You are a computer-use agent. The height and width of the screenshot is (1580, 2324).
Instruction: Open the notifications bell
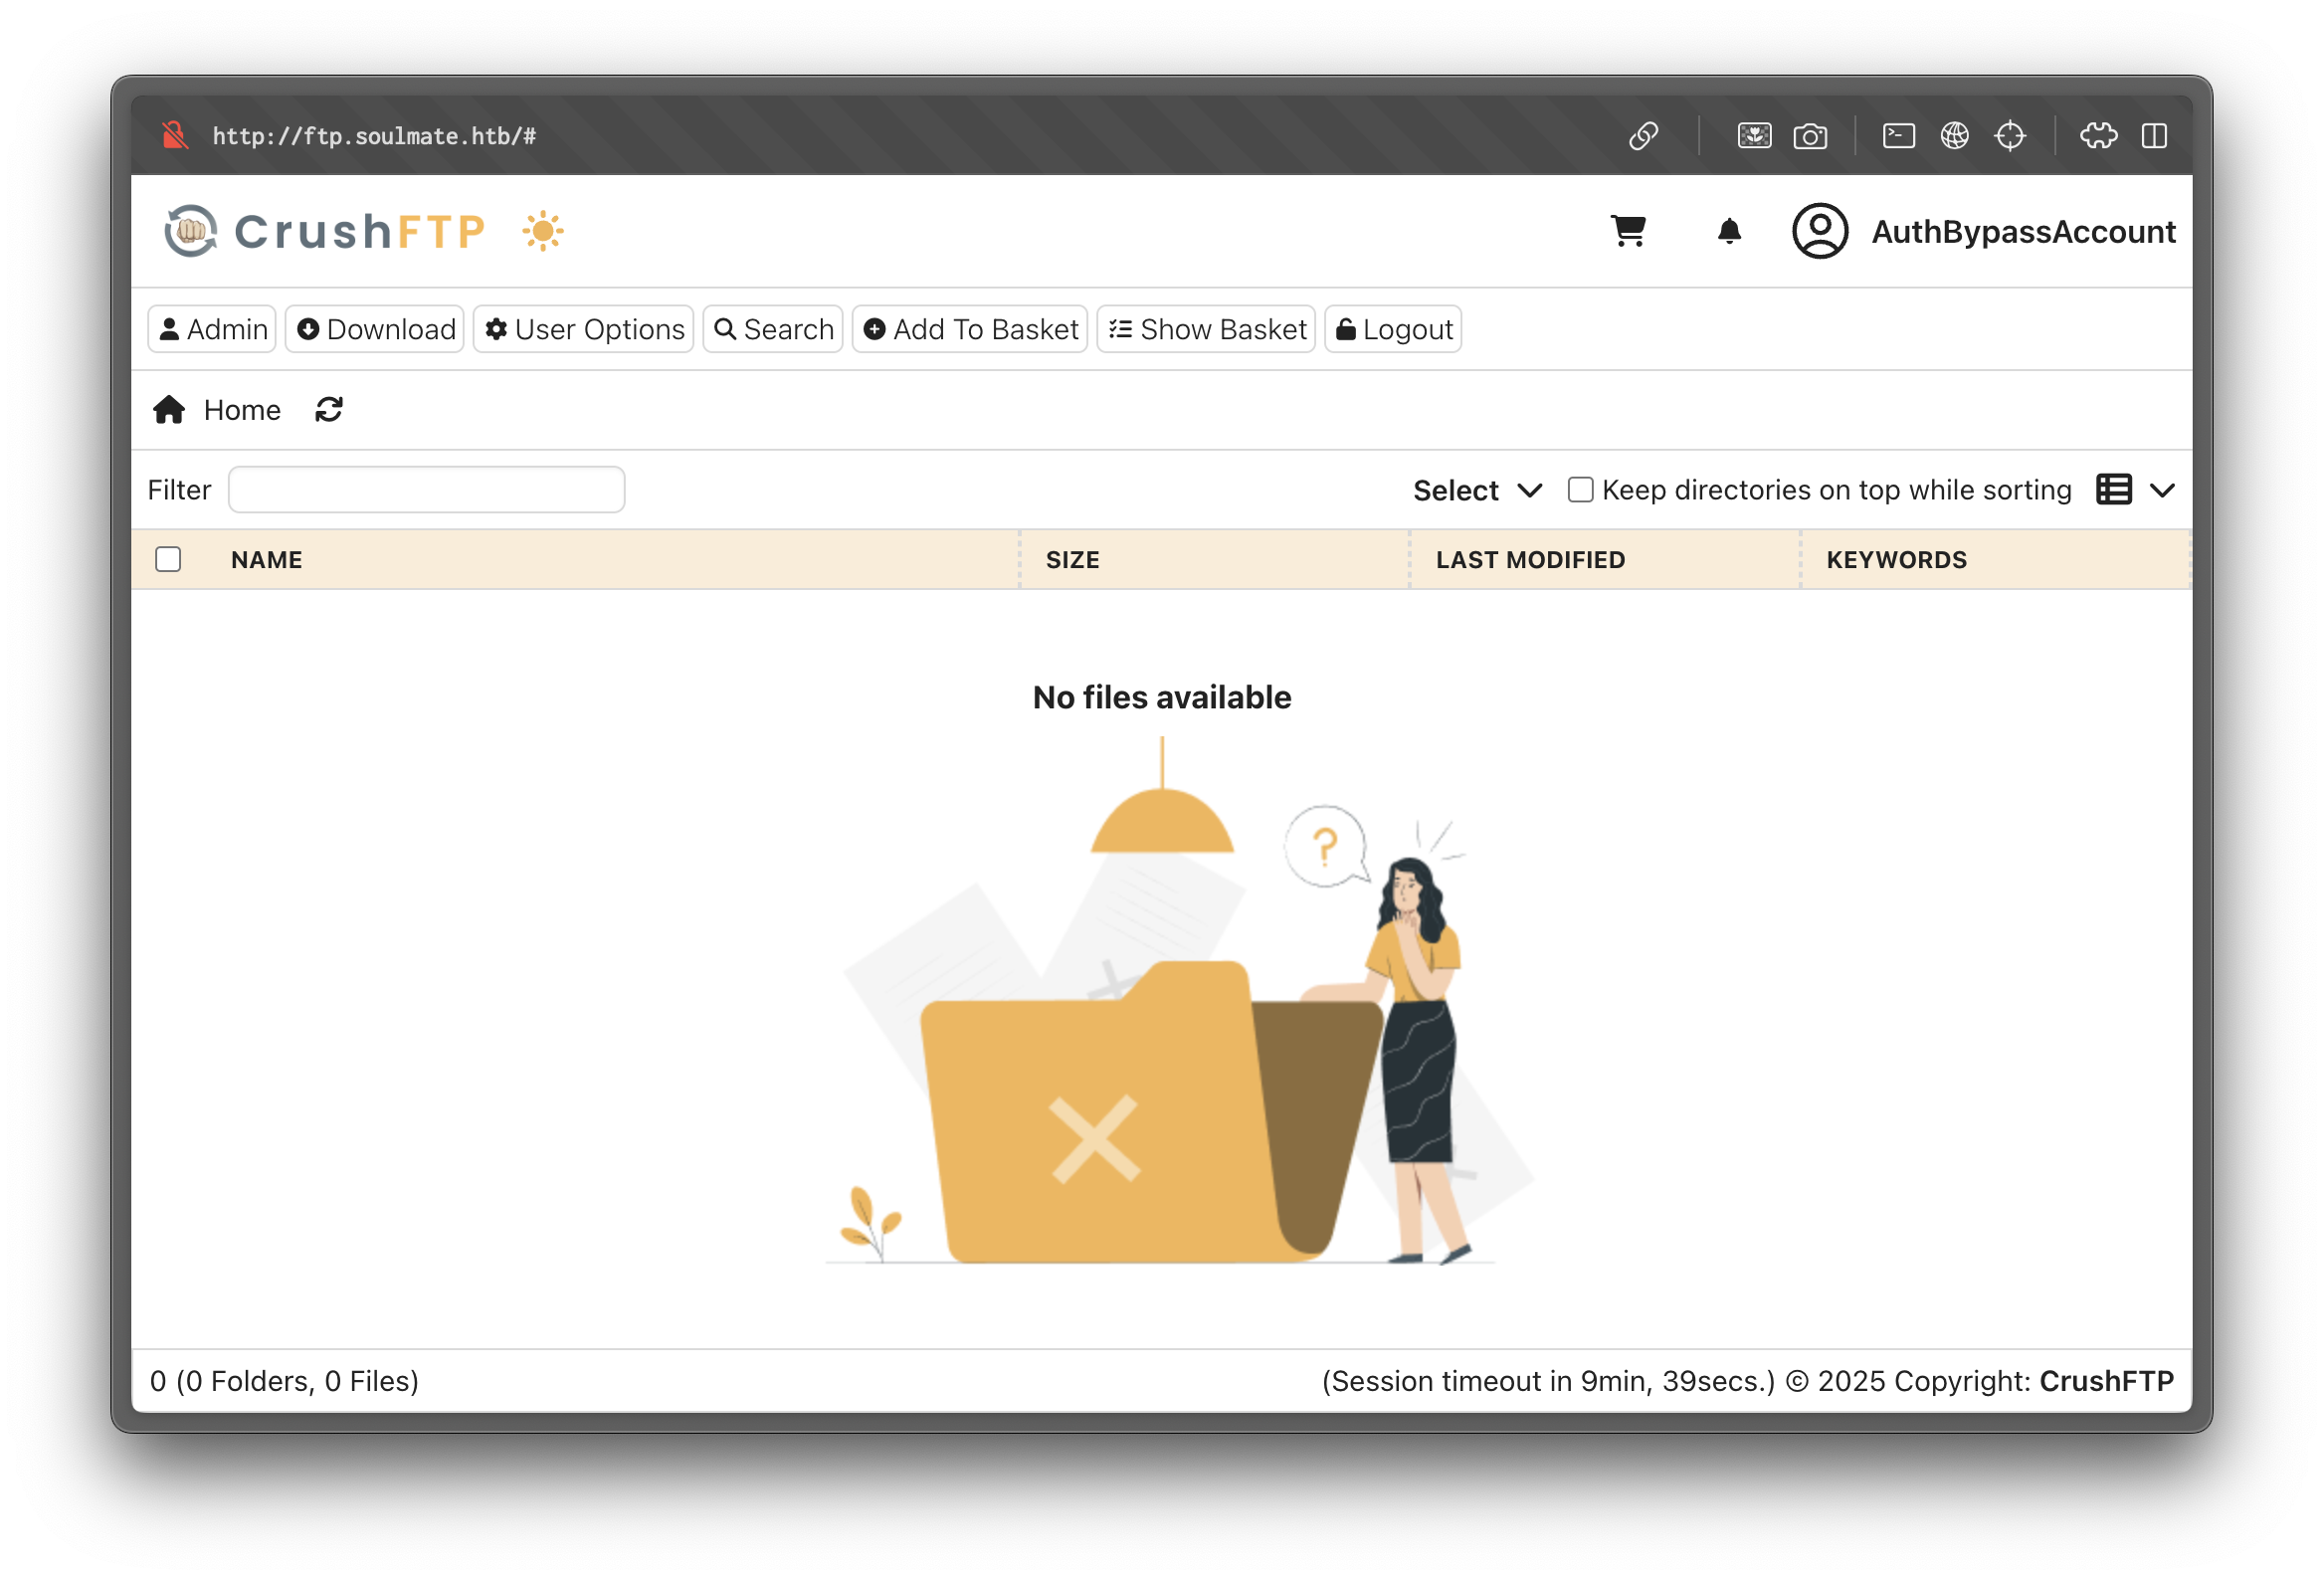(x=1729, y=231)
